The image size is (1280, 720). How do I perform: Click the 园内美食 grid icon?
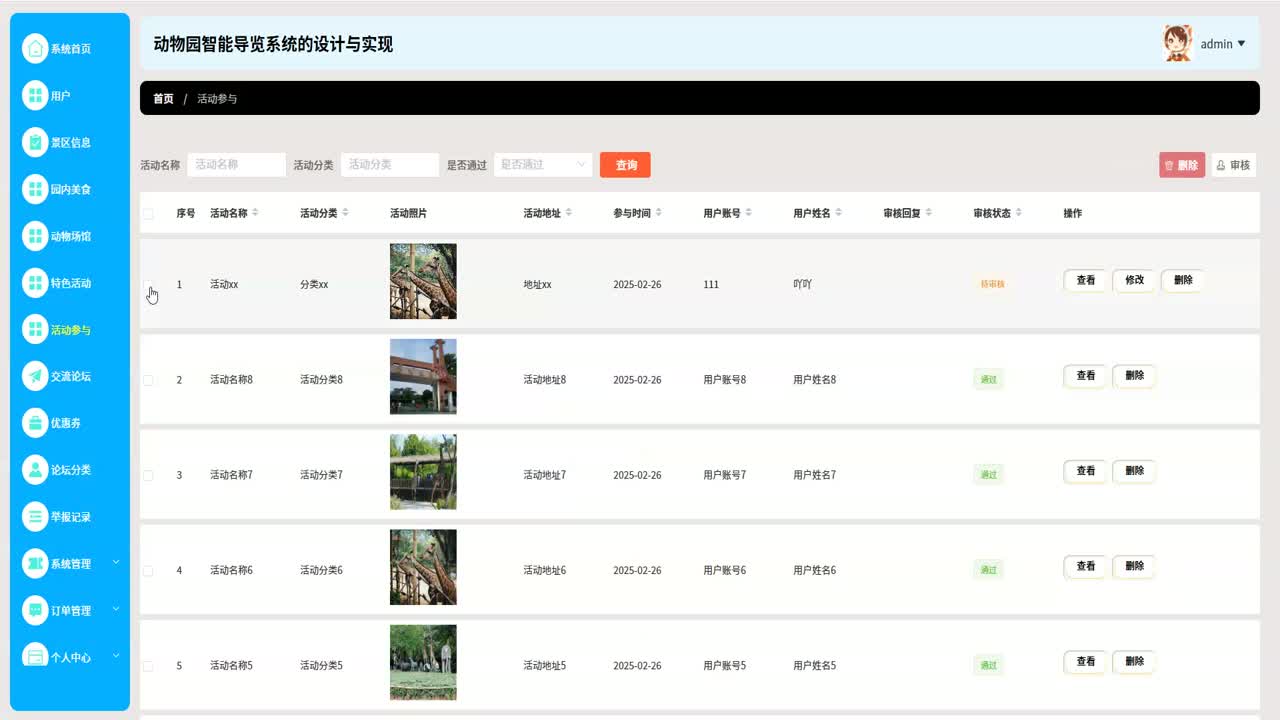point(35,189)
